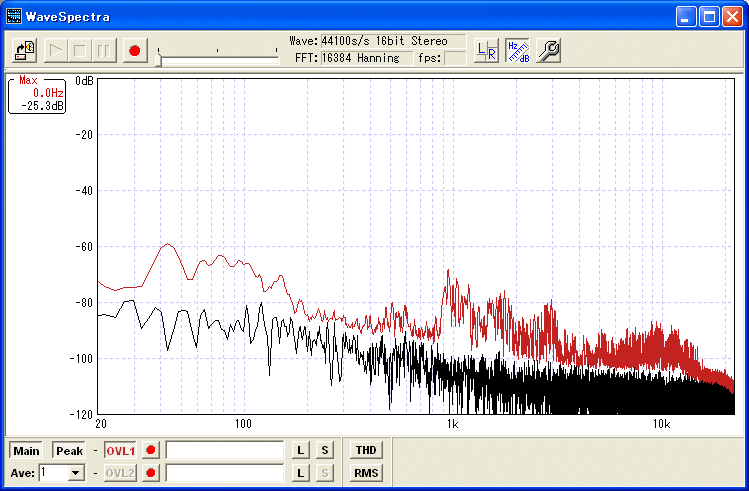Click the red record dot beside OVL2

tap(151, 473)
